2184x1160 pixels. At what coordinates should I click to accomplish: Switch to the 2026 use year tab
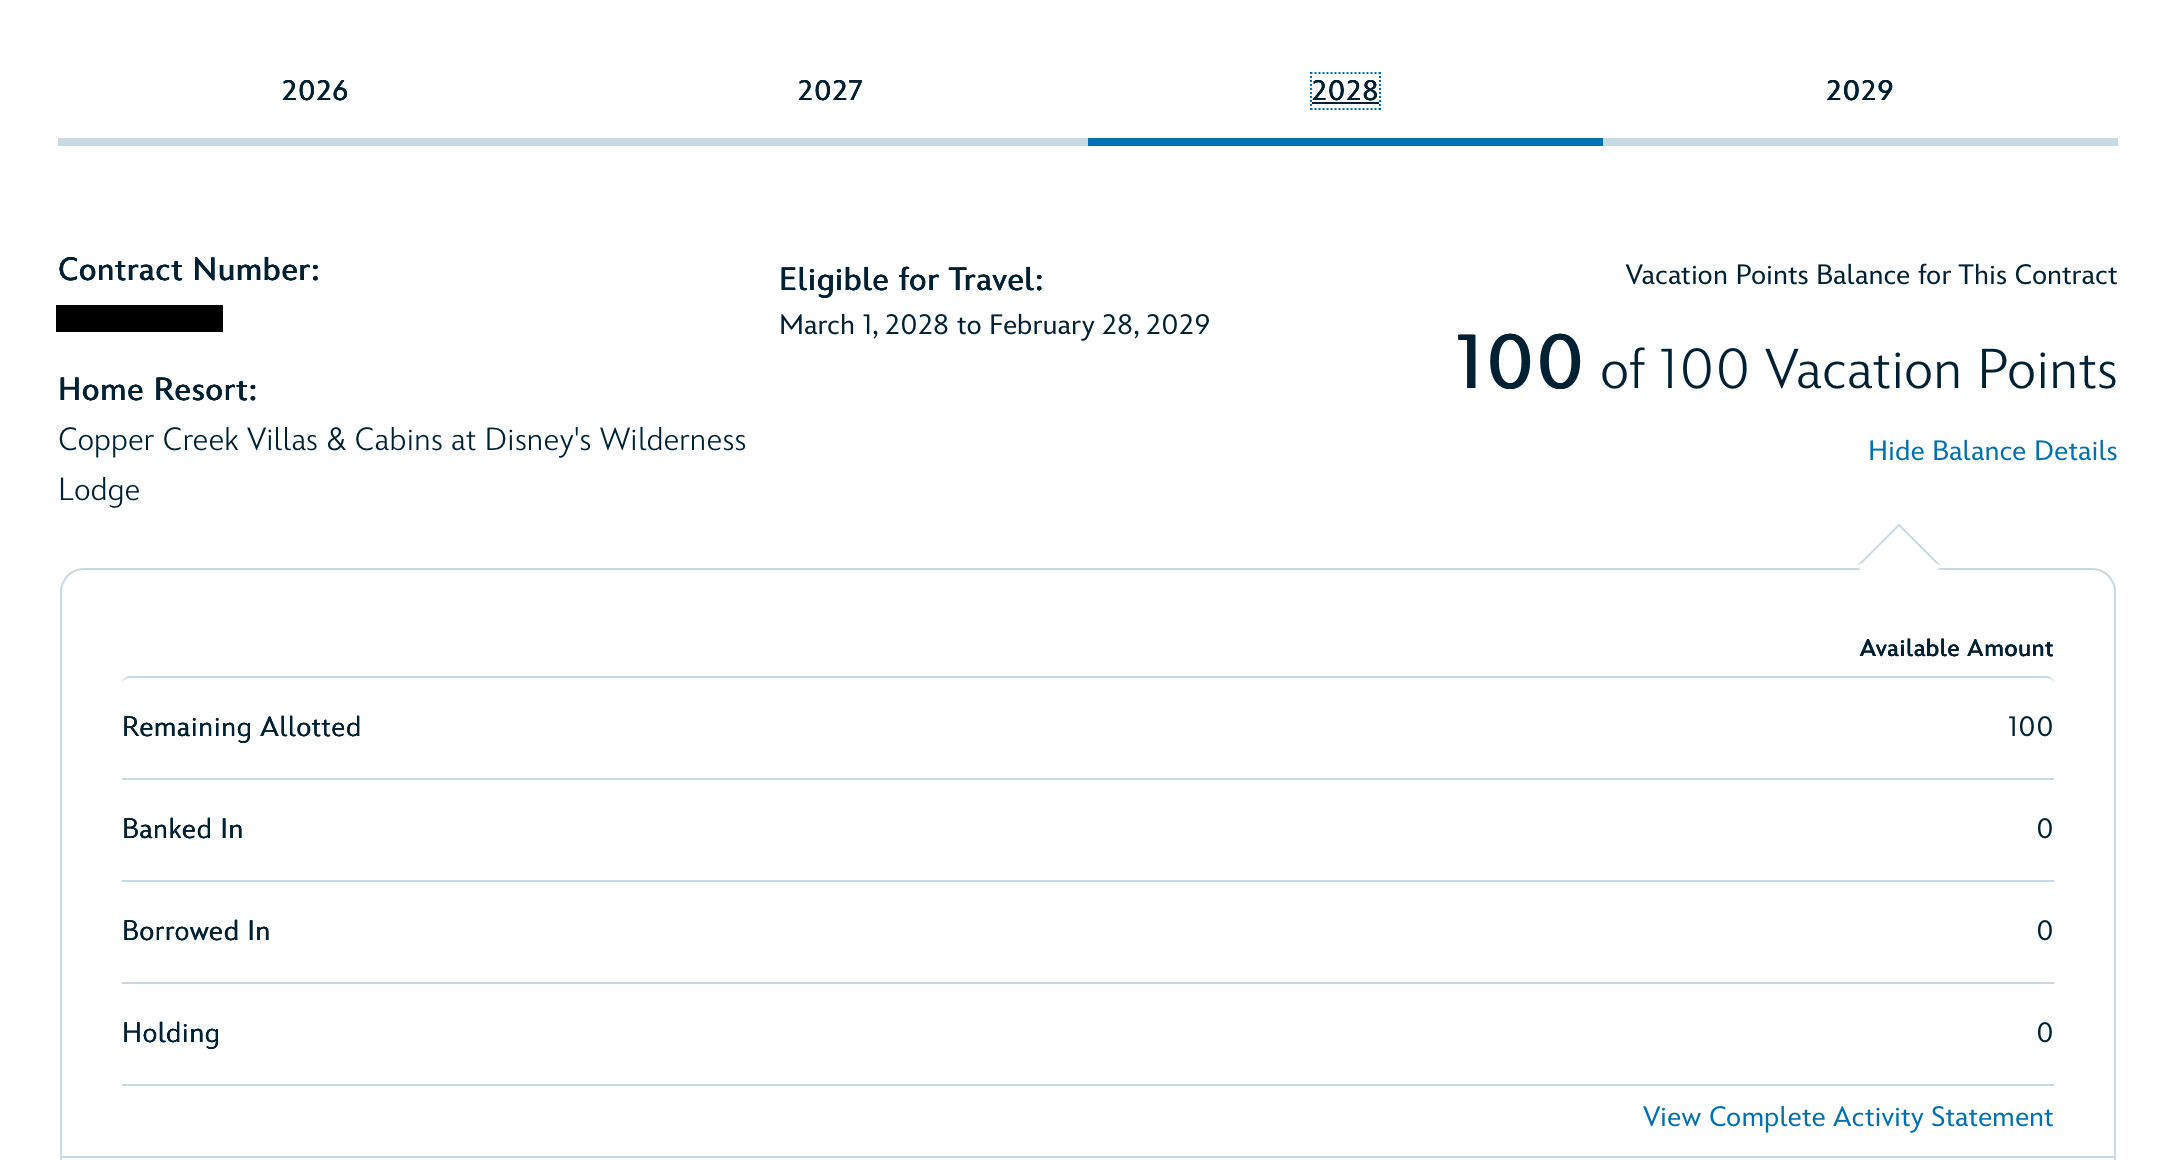315,90
